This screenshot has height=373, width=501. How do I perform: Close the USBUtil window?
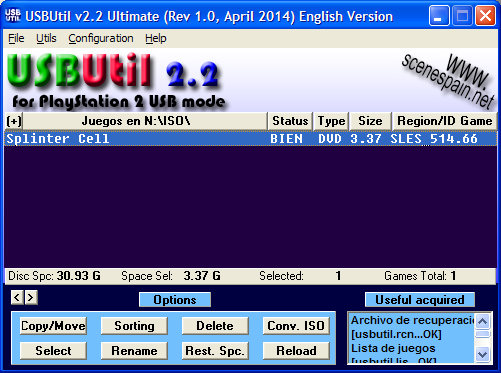[485, 16]
